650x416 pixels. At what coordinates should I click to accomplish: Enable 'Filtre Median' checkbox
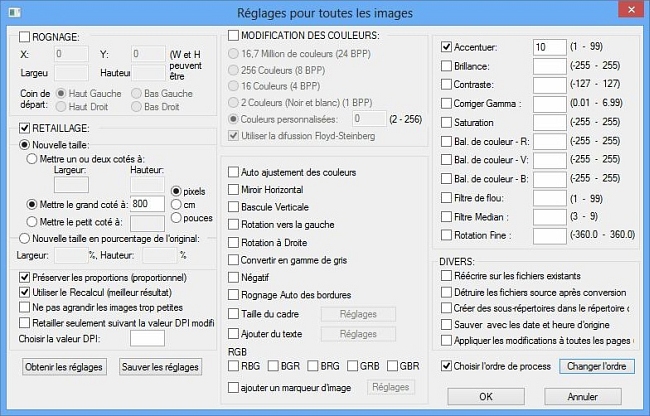pos(446,217)
